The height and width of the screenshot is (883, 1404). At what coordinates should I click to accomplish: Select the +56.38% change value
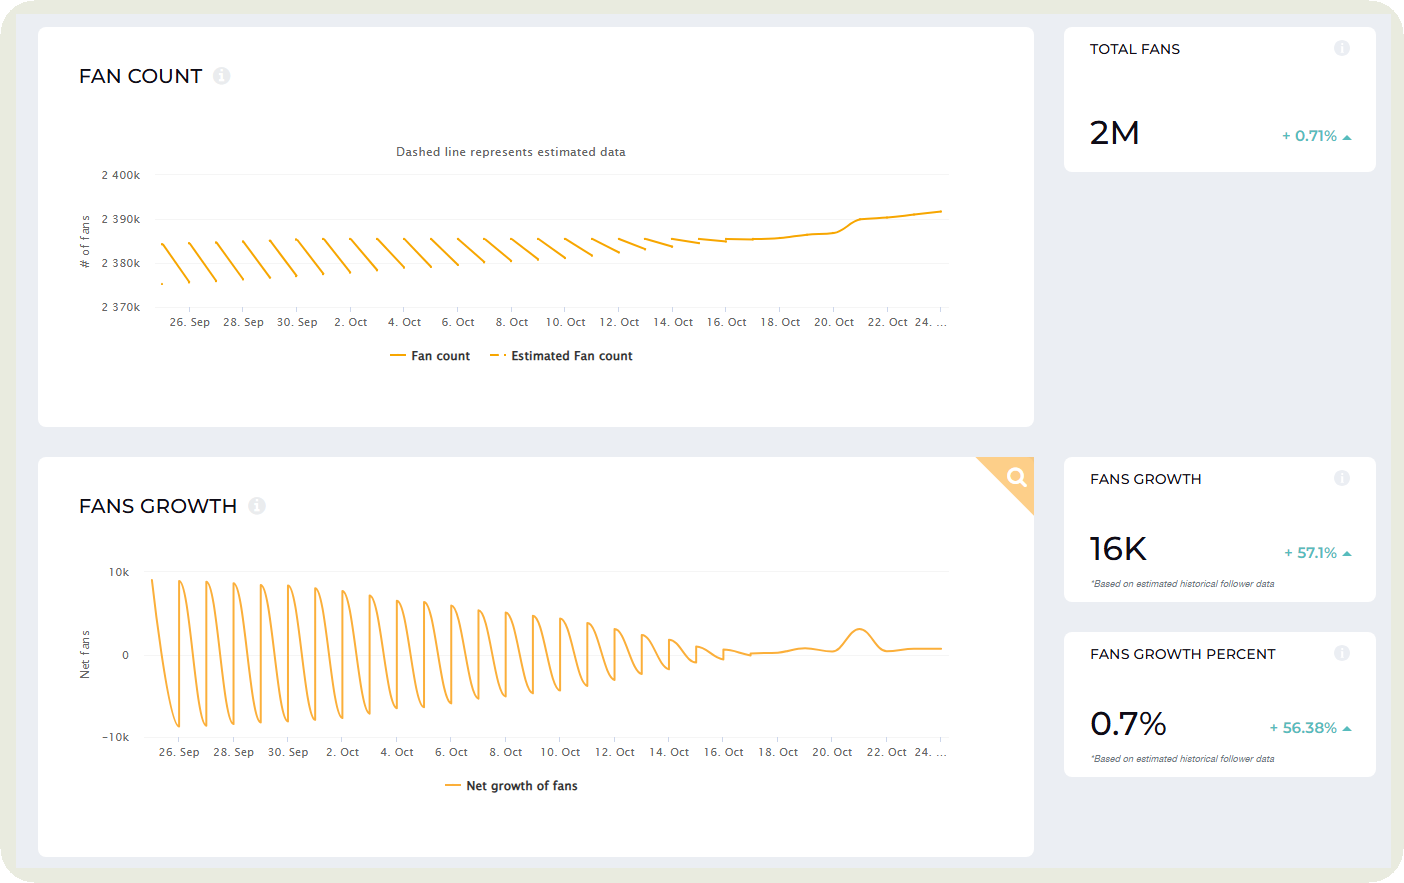click(1307, 727)
